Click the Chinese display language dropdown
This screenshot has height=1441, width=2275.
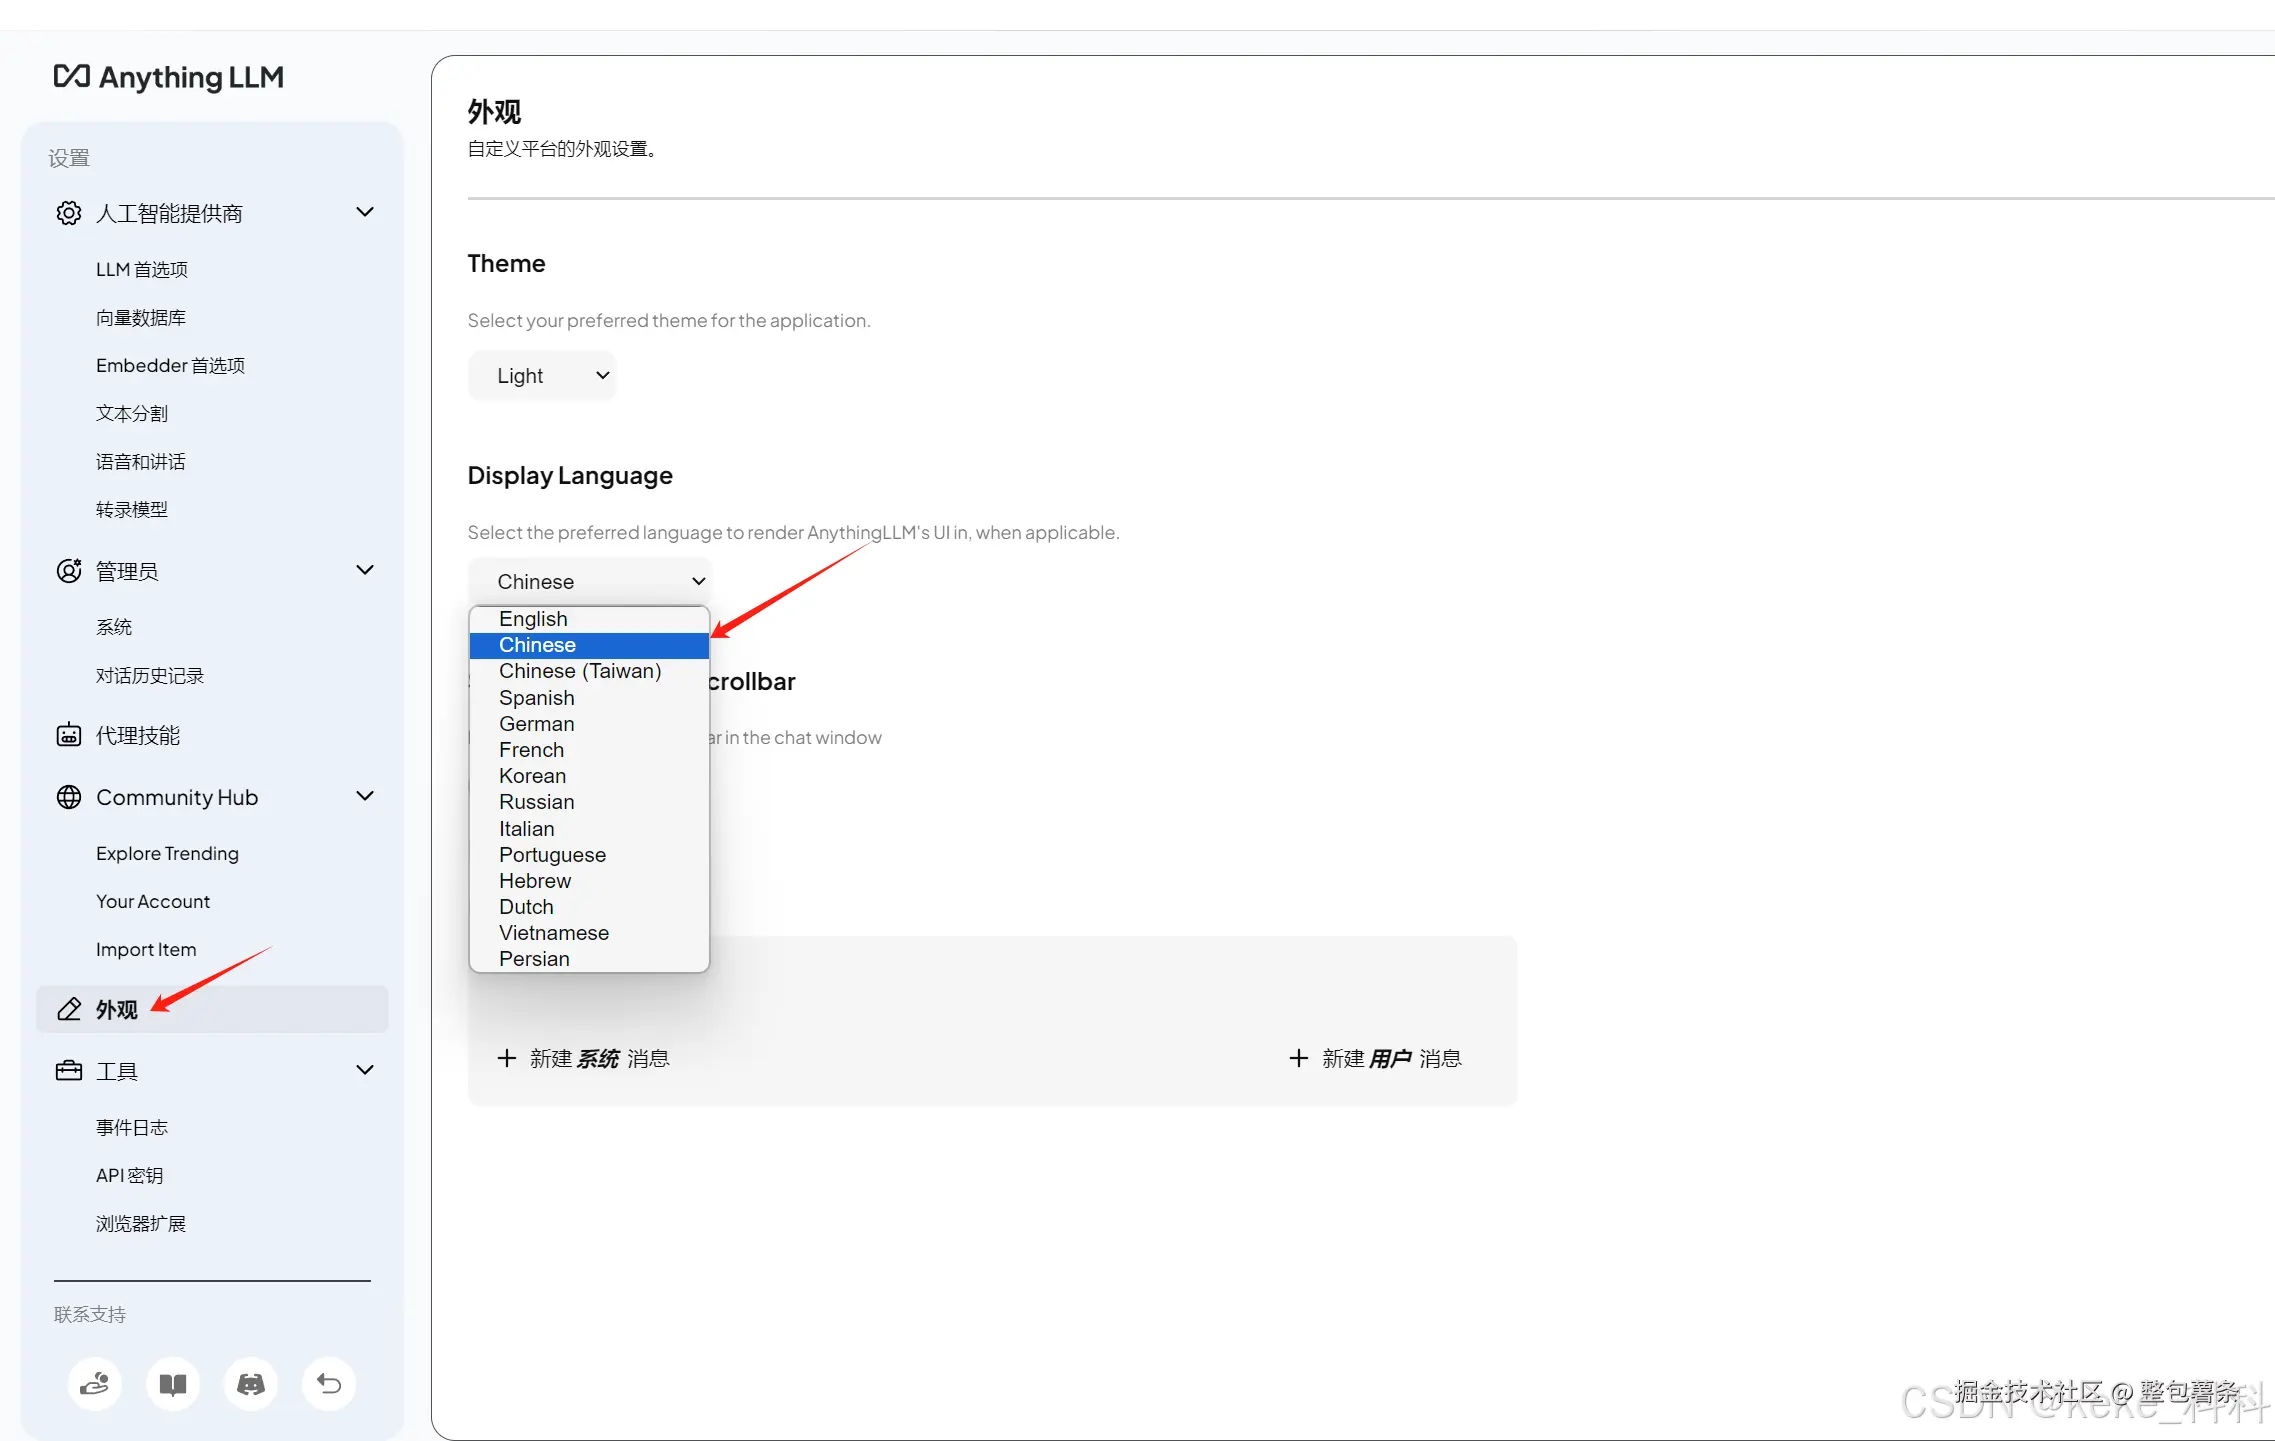point(590,581)
